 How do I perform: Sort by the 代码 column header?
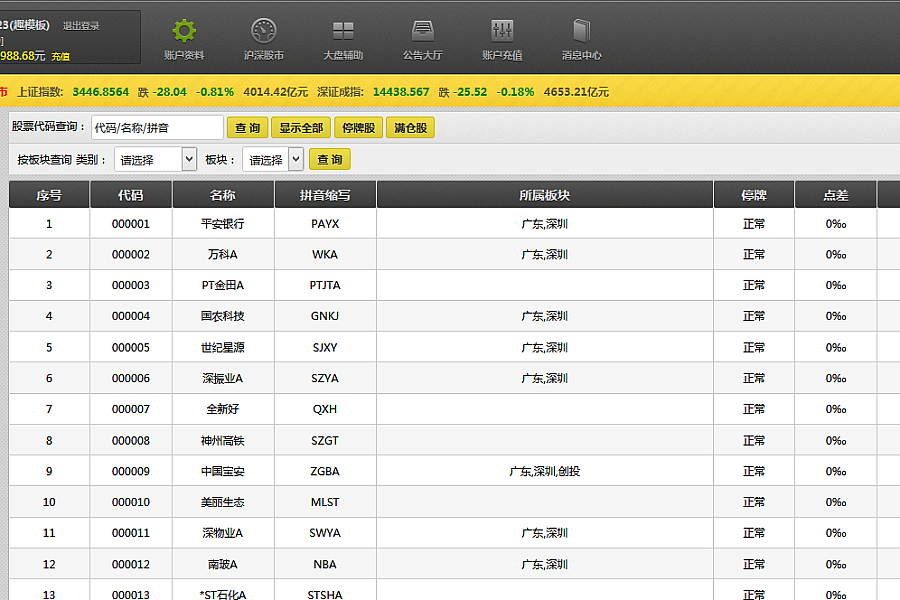(130, 195)
